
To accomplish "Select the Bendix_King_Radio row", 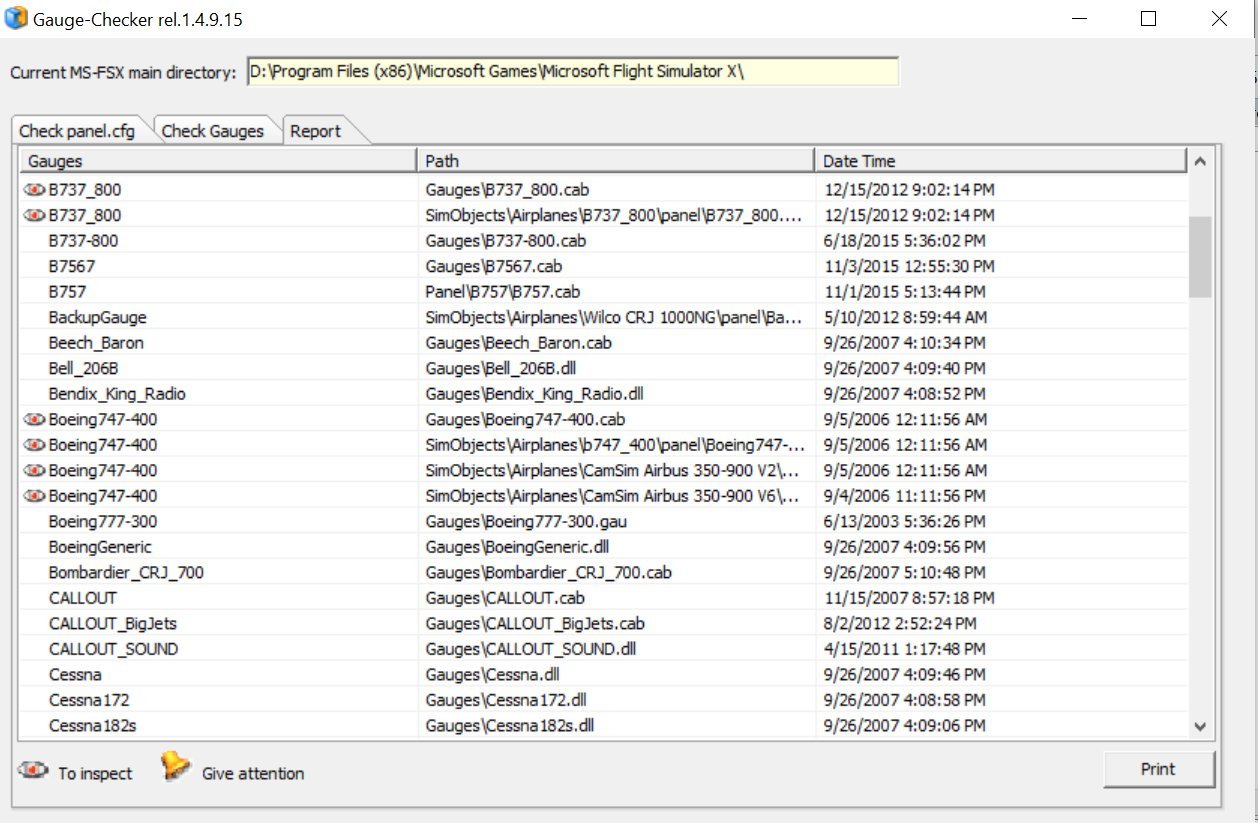I will 604,394.
